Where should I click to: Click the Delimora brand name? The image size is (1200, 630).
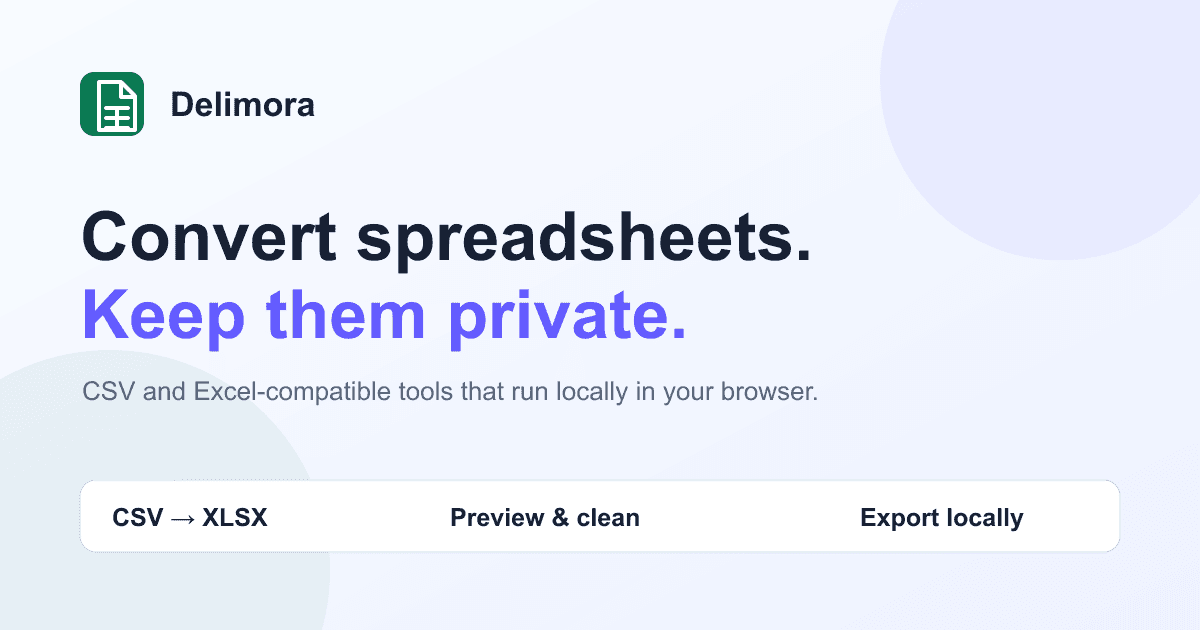(x=242, y=104)
